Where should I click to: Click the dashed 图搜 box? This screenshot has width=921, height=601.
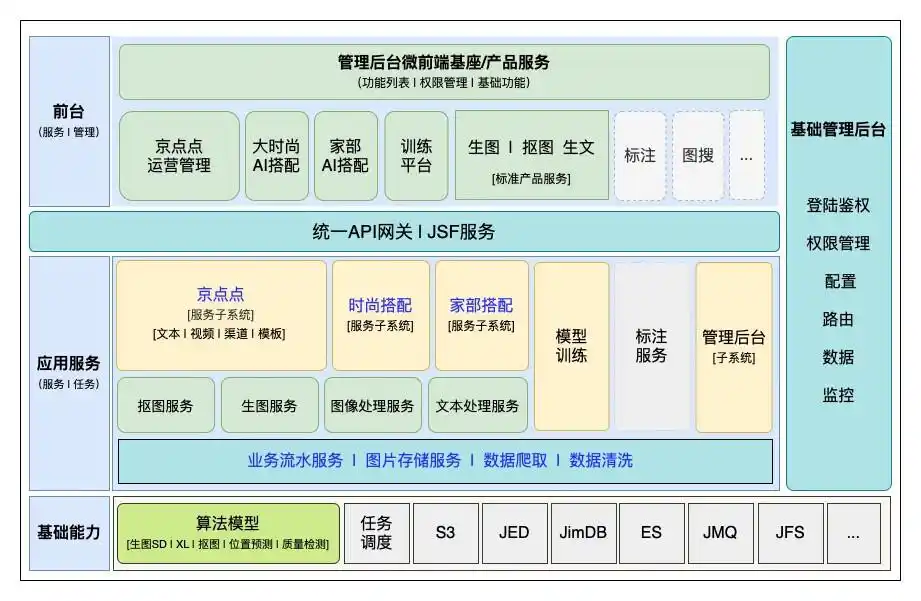pyautogui.click(x=697, y=156)
